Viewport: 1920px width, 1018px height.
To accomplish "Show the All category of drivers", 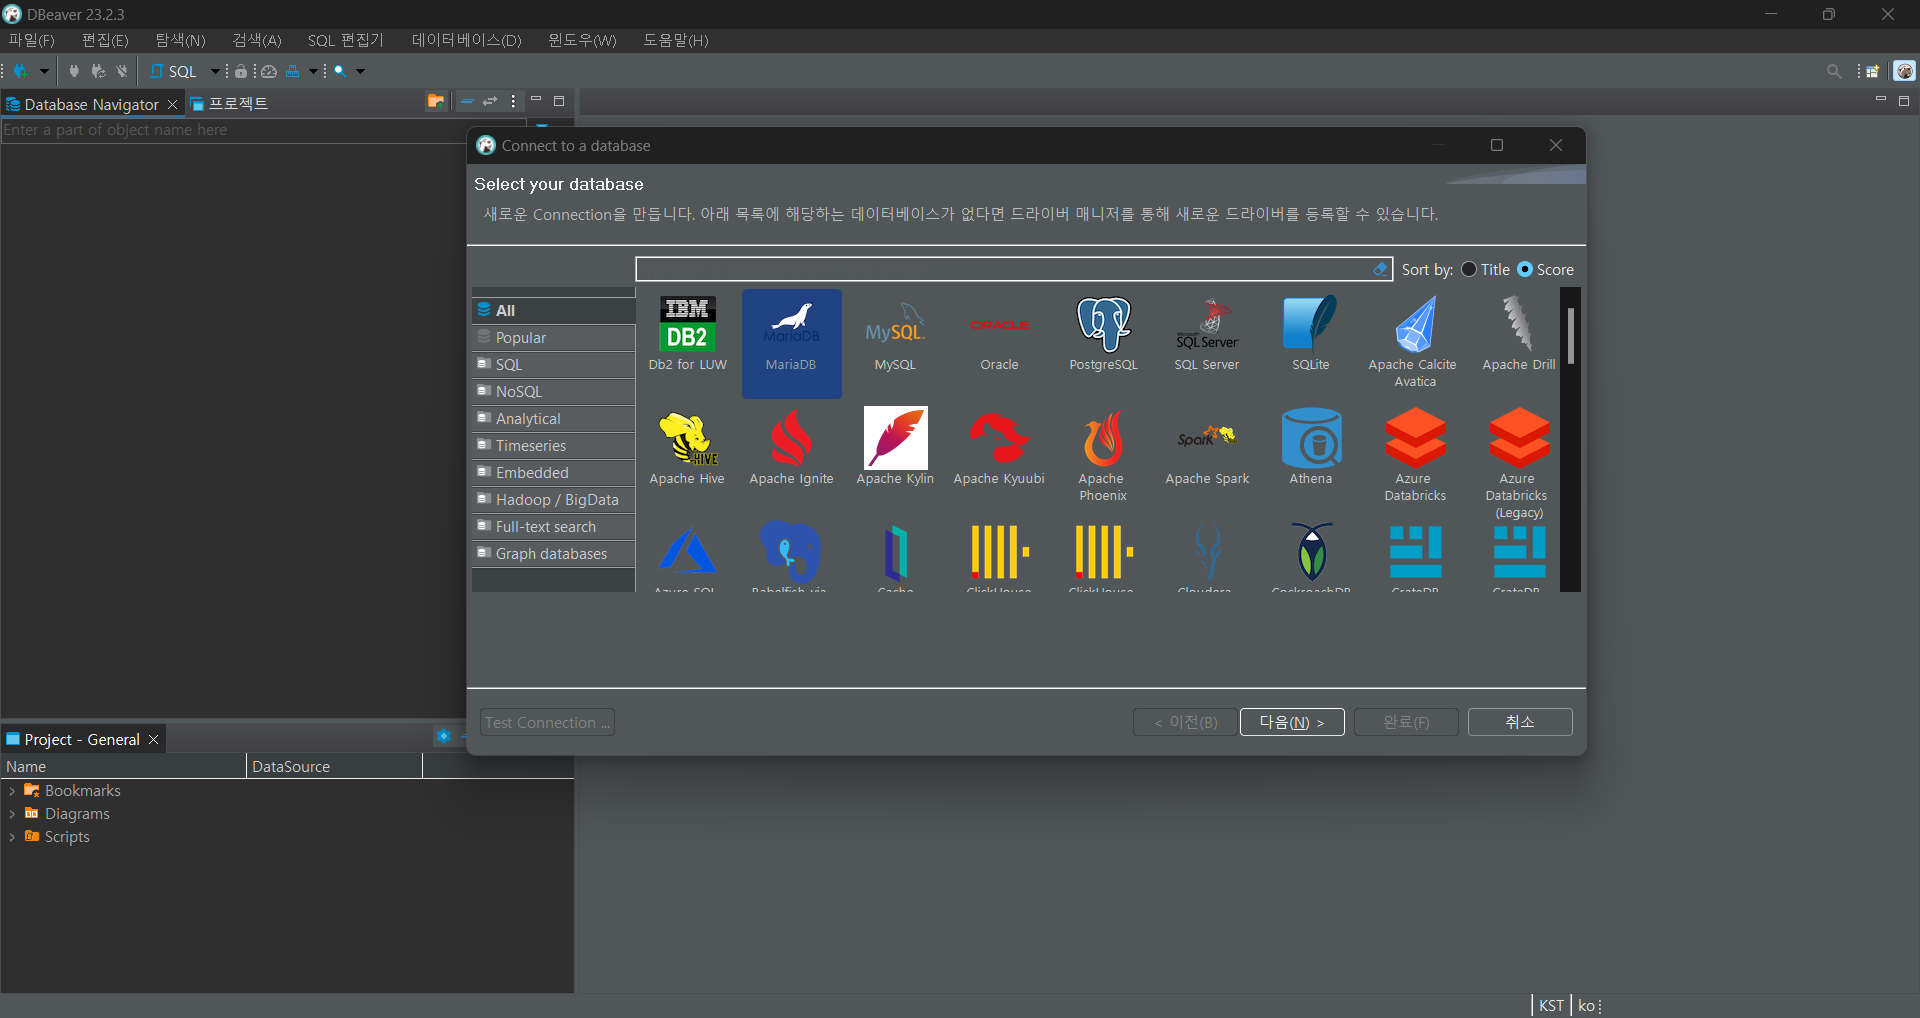I will [554, 310].
